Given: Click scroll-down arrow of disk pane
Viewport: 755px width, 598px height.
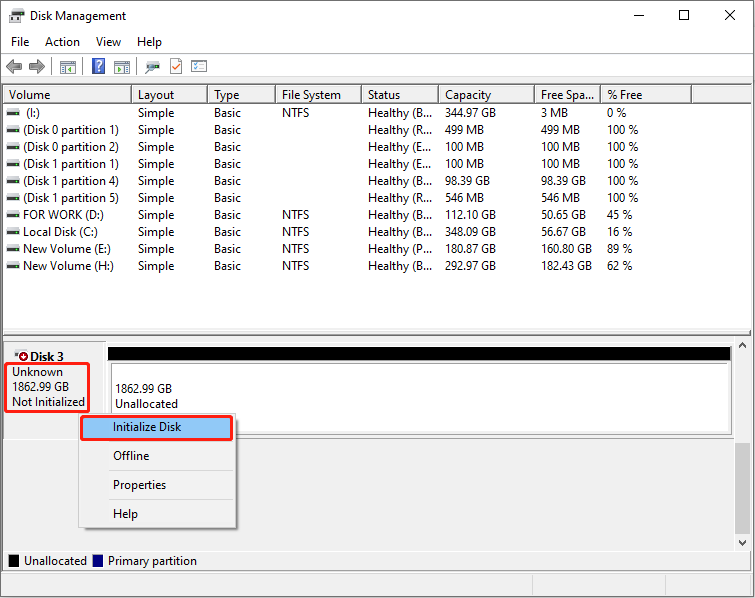Looking at the screenshot, I should (742, 543).
